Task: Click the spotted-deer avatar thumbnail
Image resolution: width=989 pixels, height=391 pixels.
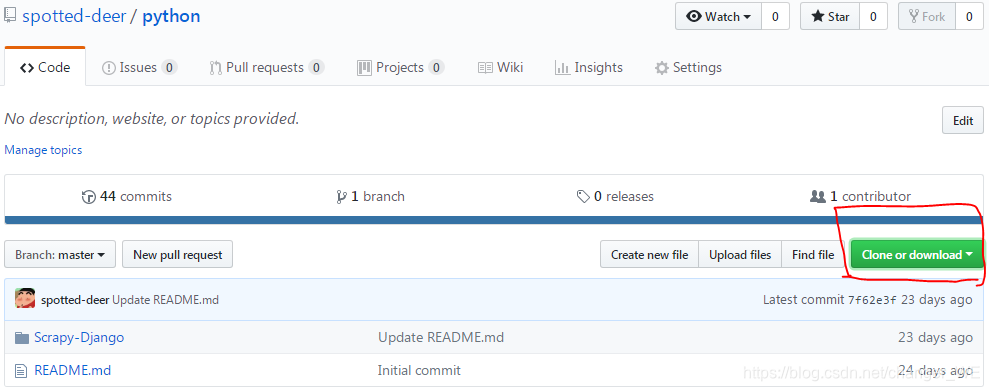Action: tap(25, 298)
